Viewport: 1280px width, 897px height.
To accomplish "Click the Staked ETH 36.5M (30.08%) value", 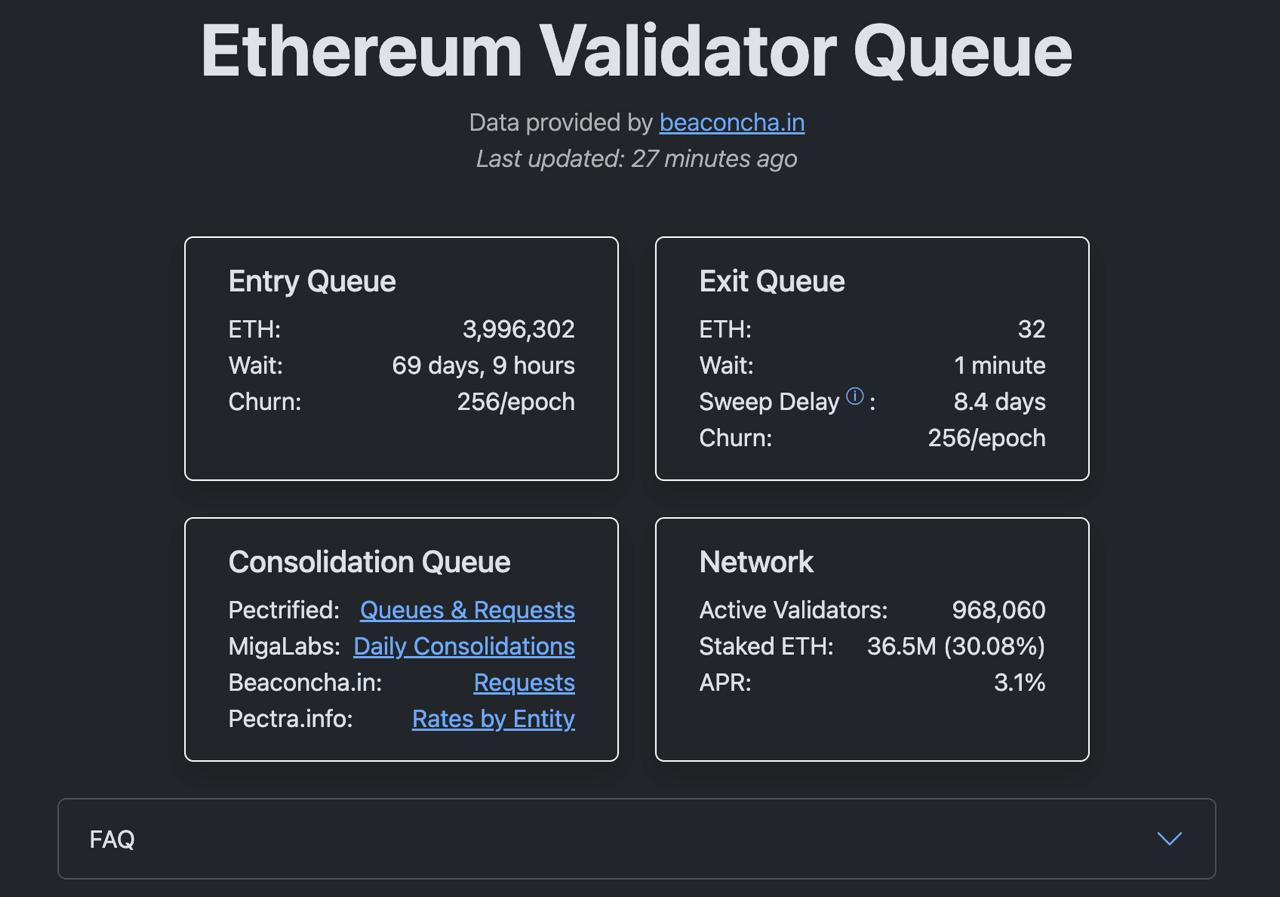I will pos(955,646).
